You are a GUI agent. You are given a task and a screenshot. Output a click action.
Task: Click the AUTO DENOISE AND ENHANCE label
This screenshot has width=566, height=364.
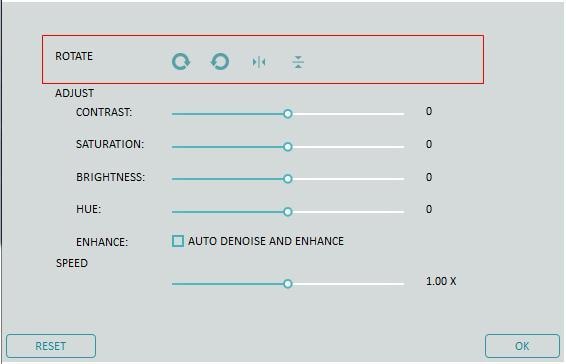[x=266, y=241]
